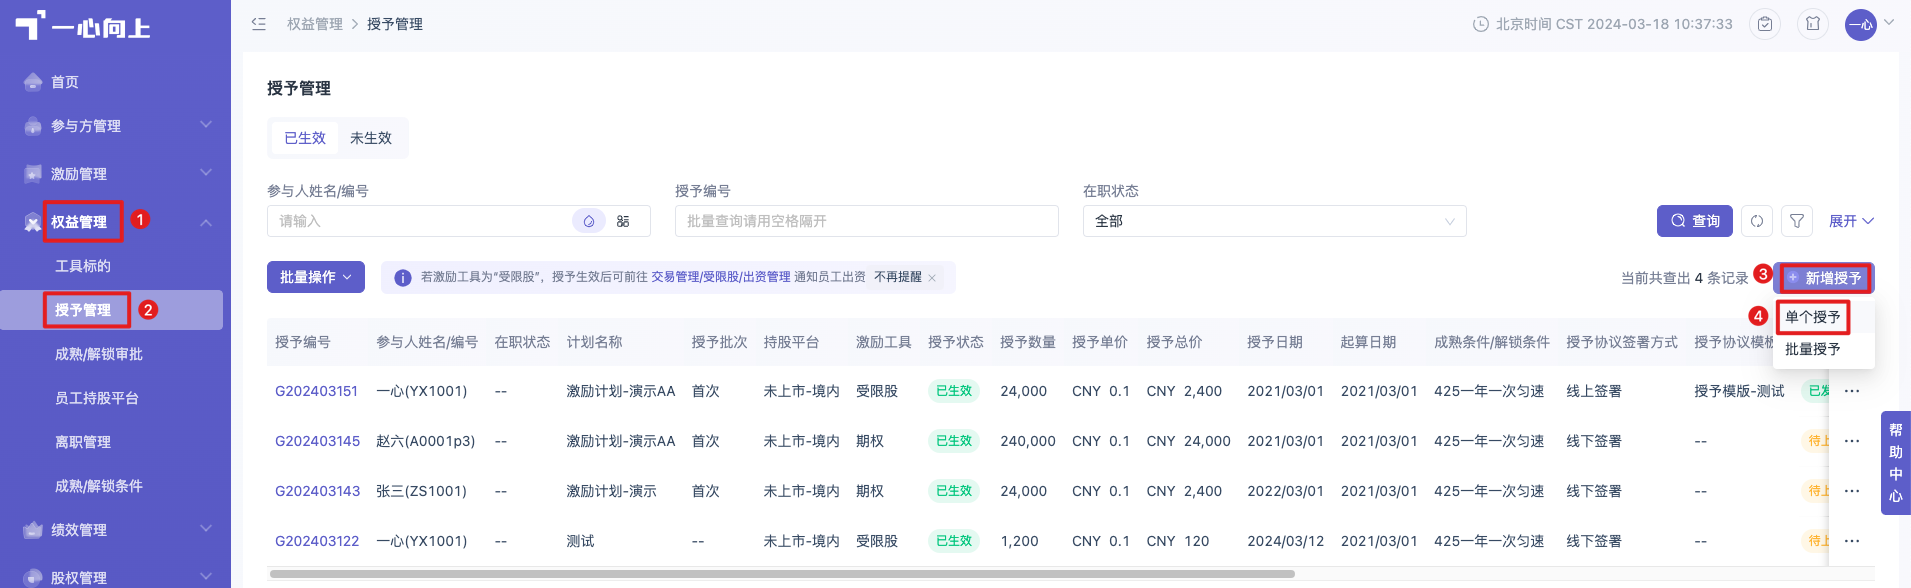Open the clipboard checklist icon in header
This screenshot has width=1911, height=588.
click(1765, 24)
